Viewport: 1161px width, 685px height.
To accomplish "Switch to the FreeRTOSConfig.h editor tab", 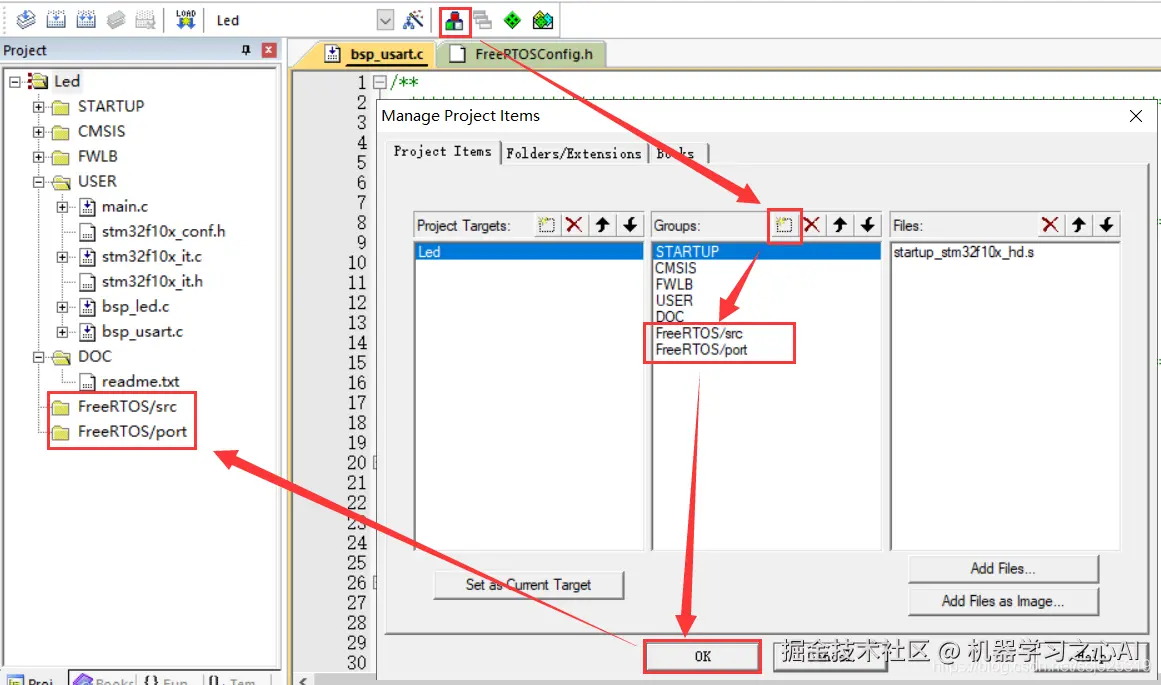I will (x=522, y=54).
